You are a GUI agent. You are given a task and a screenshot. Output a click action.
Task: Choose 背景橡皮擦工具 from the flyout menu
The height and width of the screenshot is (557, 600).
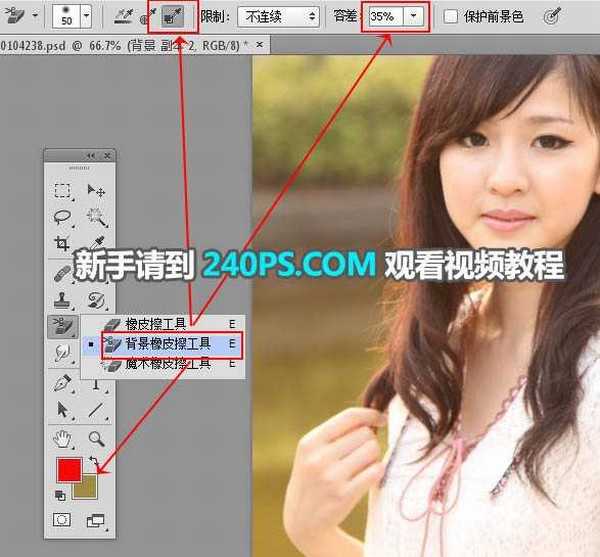(163, 343)
